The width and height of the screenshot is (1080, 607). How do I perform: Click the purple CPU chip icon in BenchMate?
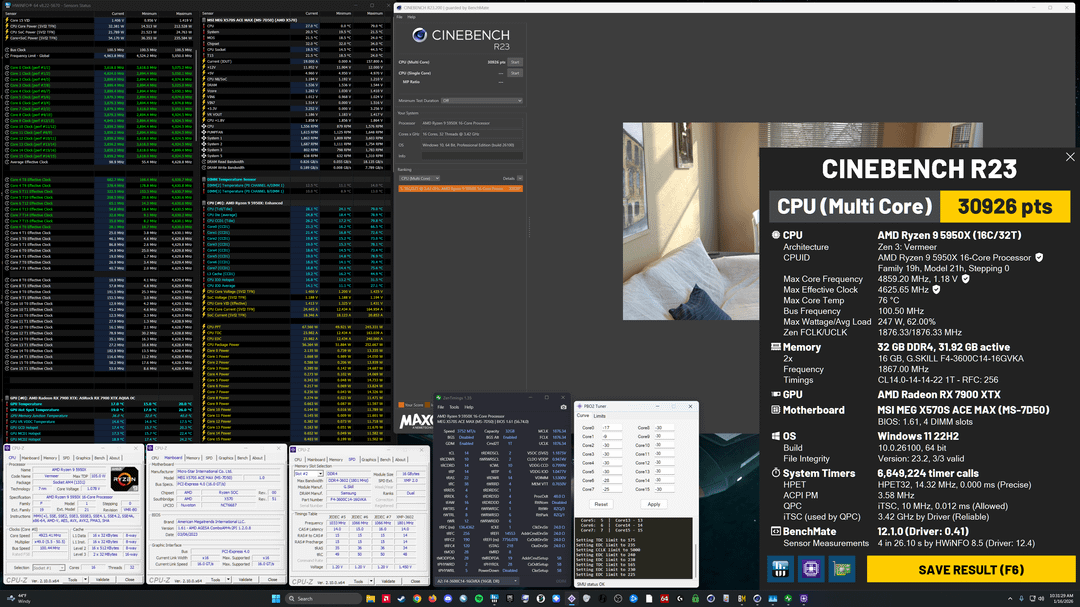click(813, 569)
